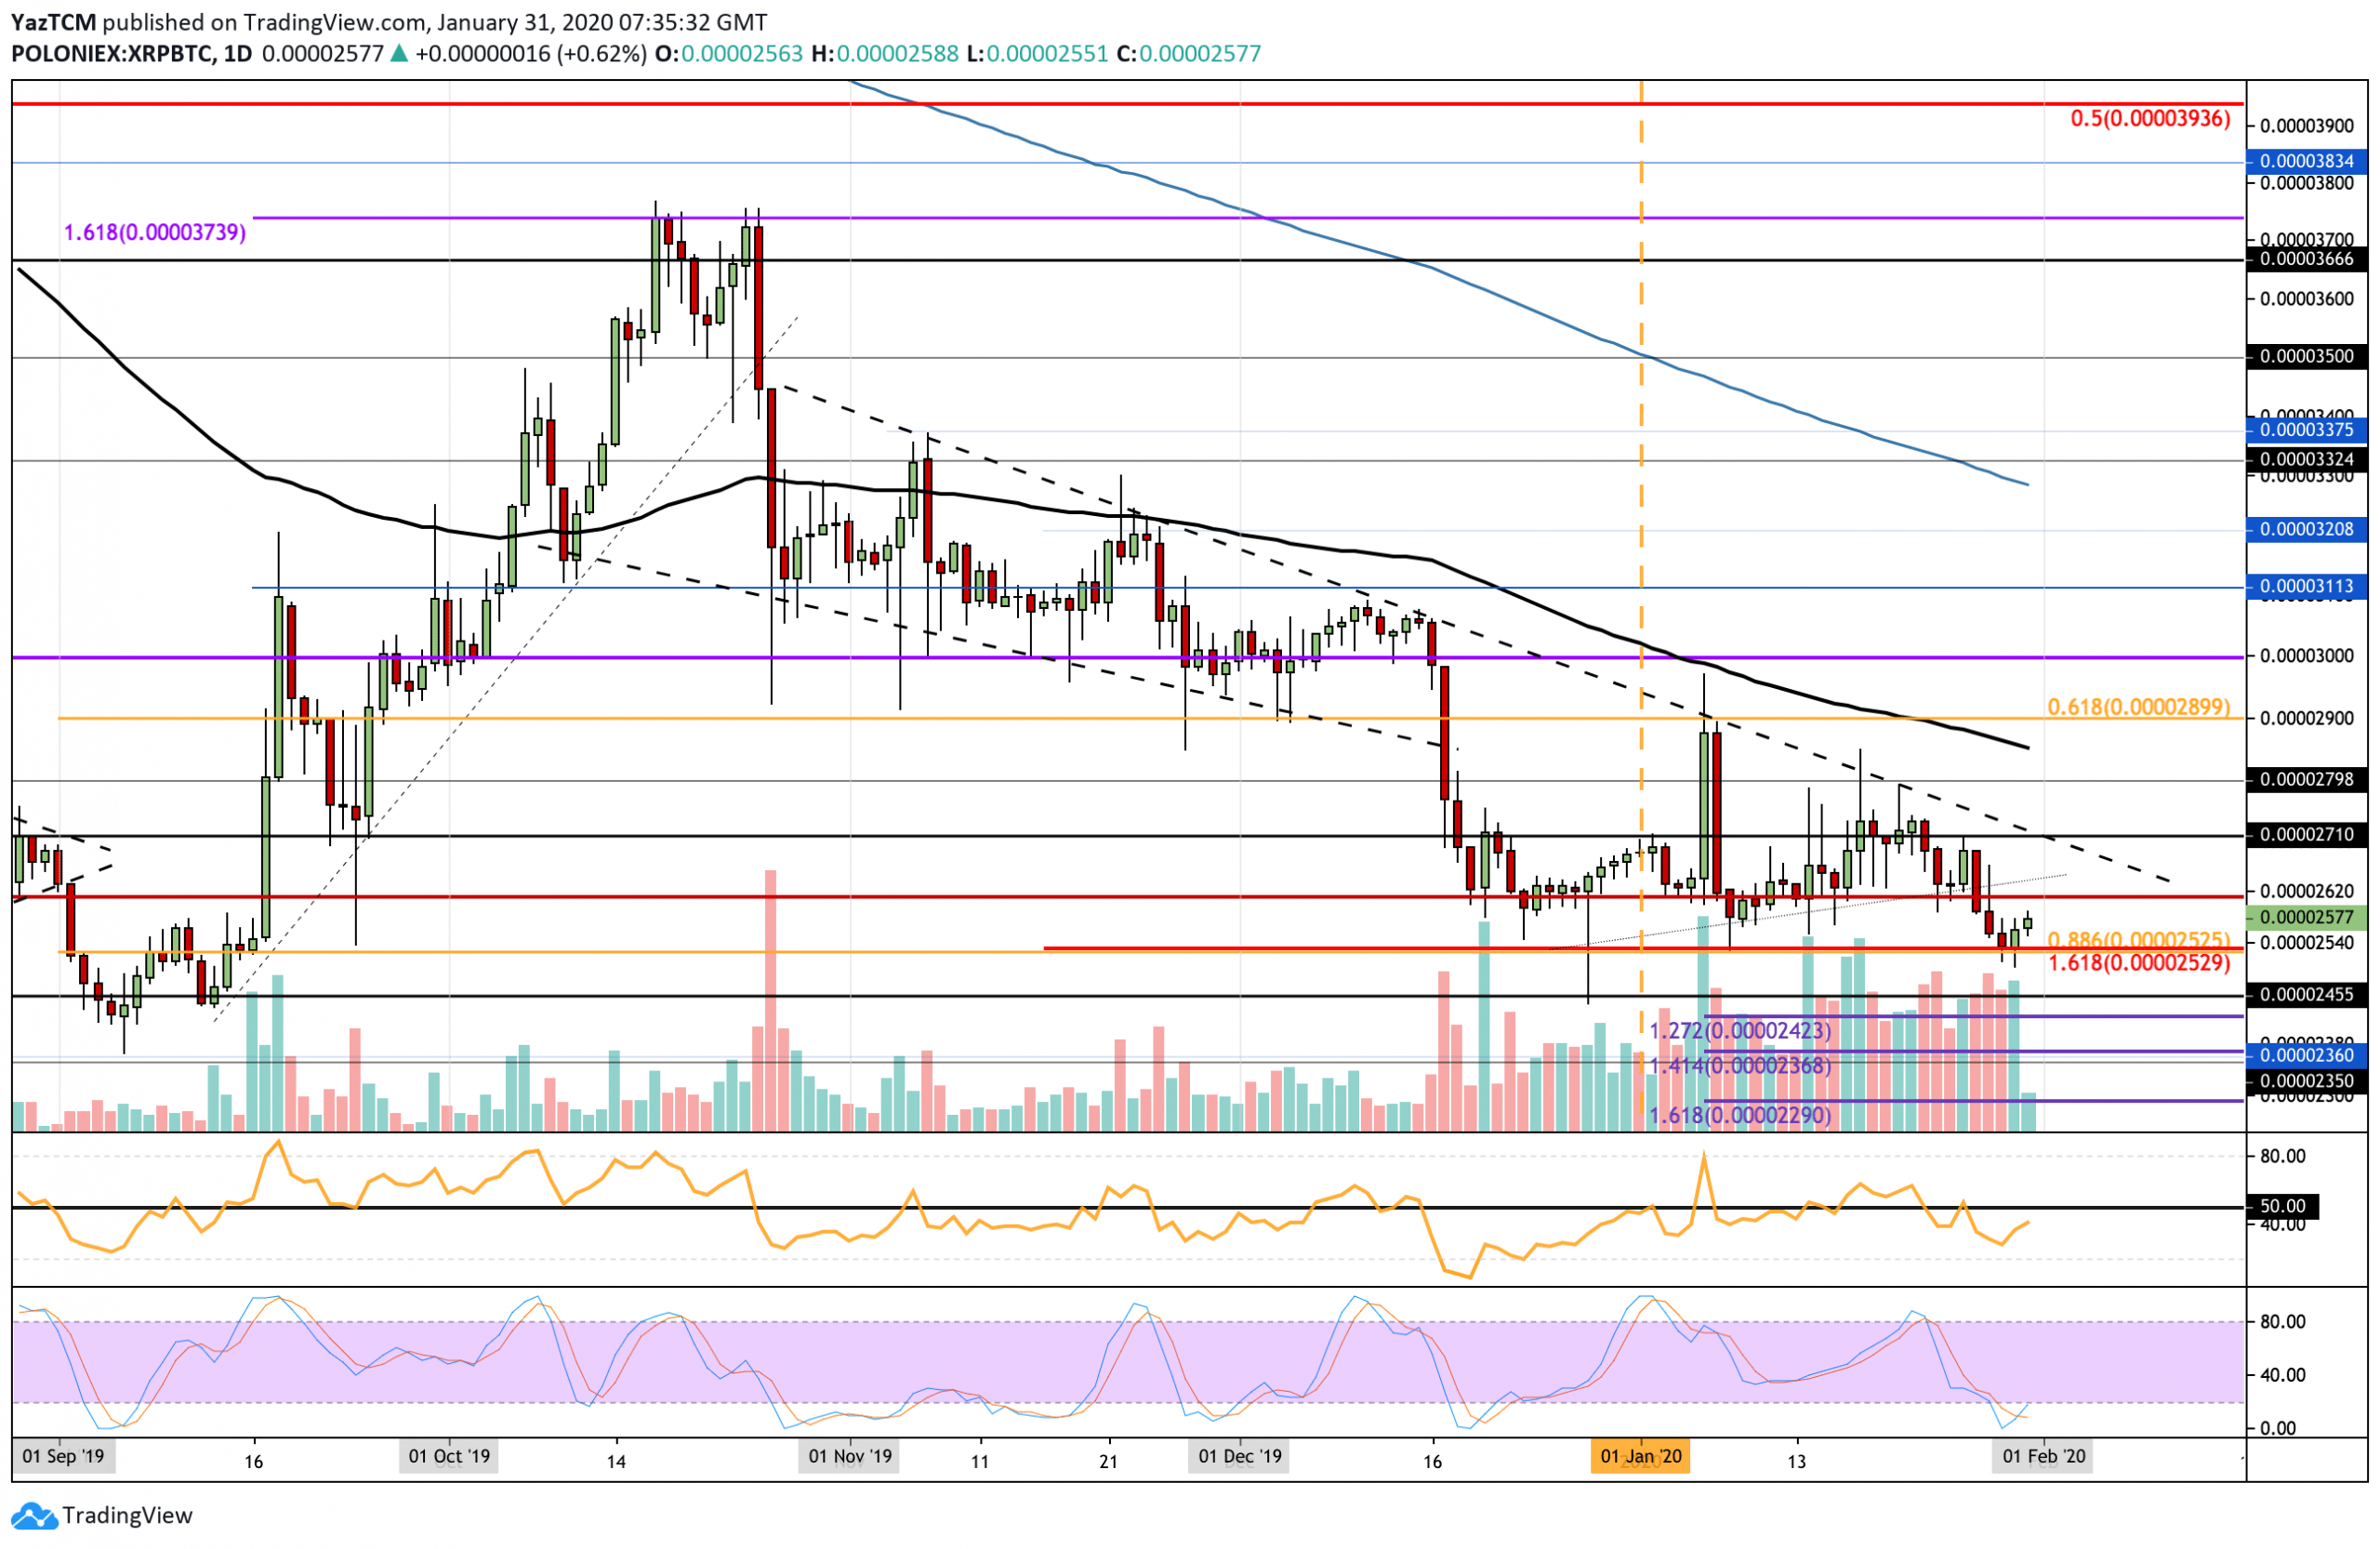Click the 1.618(0.00002529) red Fibonacci label

coord(2140,963)
